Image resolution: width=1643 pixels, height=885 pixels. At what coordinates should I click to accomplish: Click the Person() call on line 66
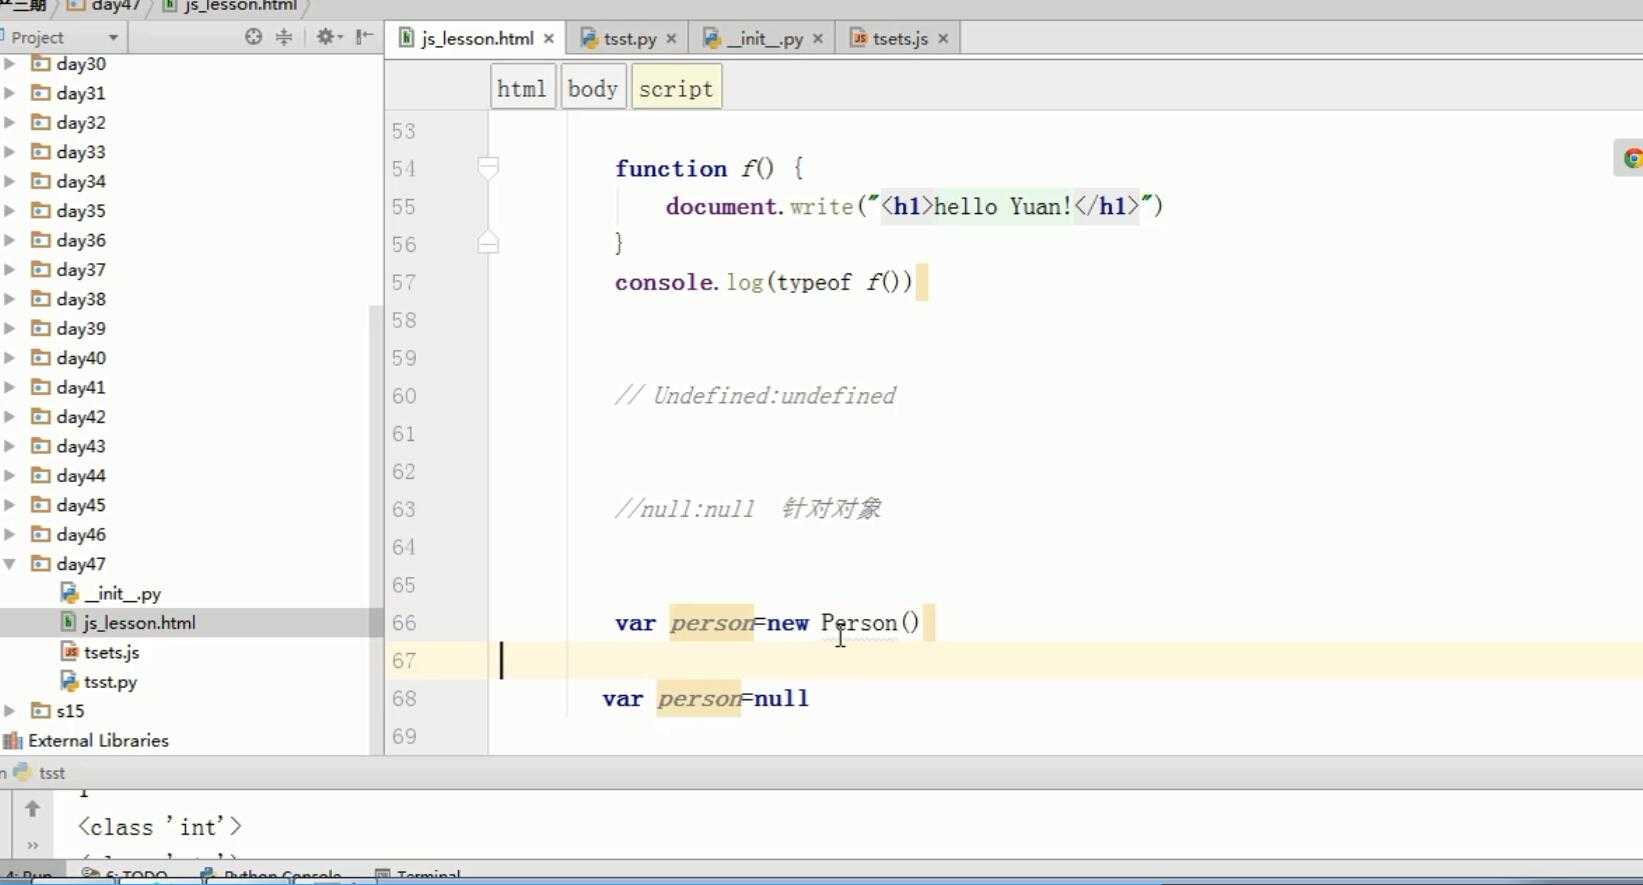pyautogui.click(x=870, y=623)
